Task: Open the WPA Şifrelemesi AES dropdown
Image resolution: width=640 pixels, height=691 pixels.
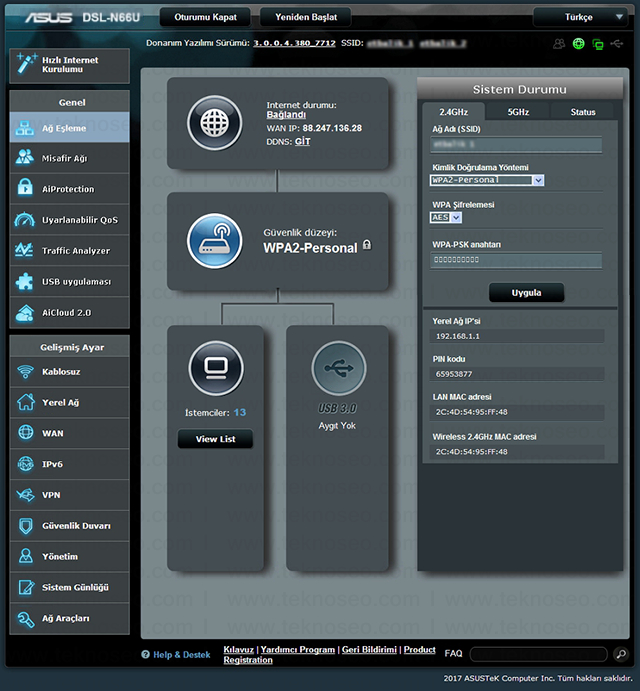Action: point(446,217)
